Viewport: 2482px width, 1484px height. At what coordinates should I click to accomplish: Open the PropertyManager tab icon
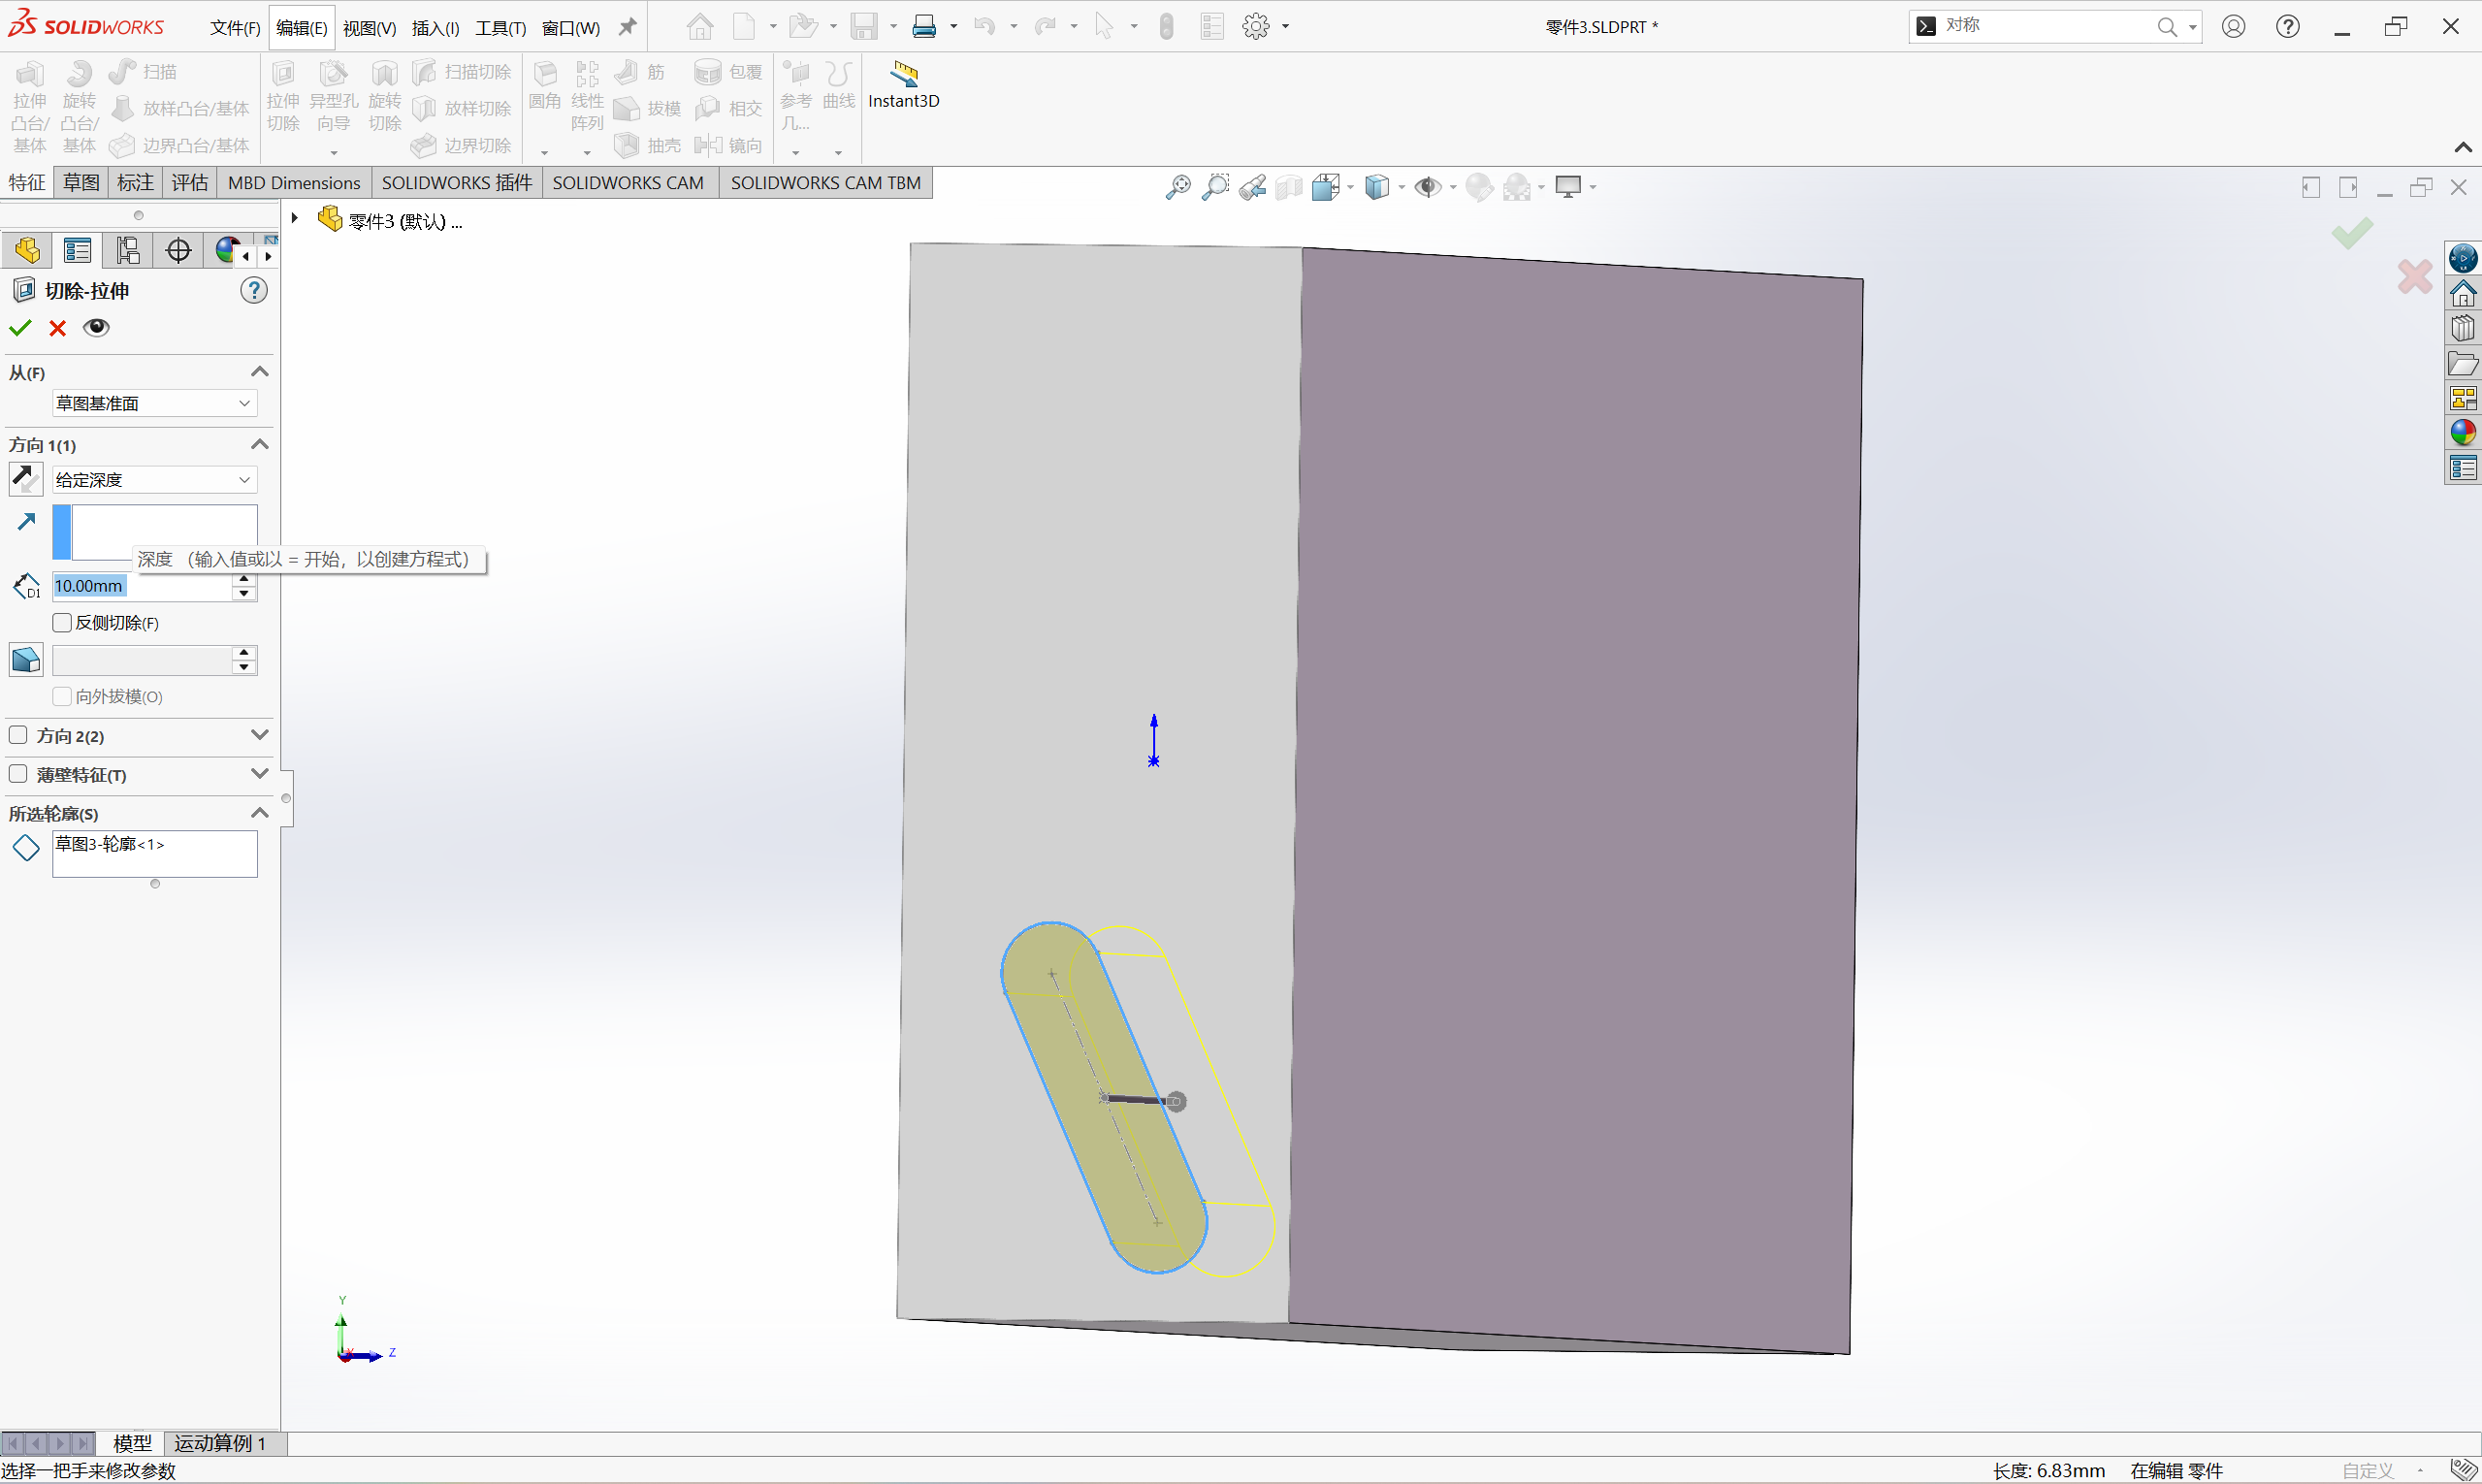(77, 250)
